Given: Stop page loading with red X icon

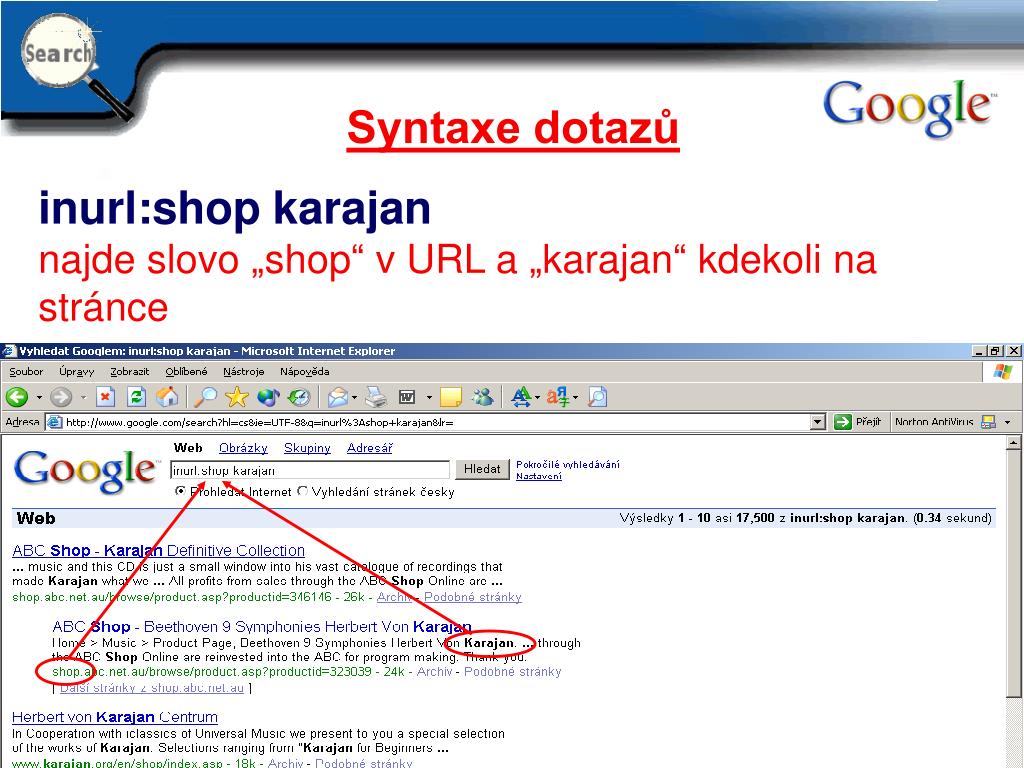Looking at the screenshot, I should point(105,397).
